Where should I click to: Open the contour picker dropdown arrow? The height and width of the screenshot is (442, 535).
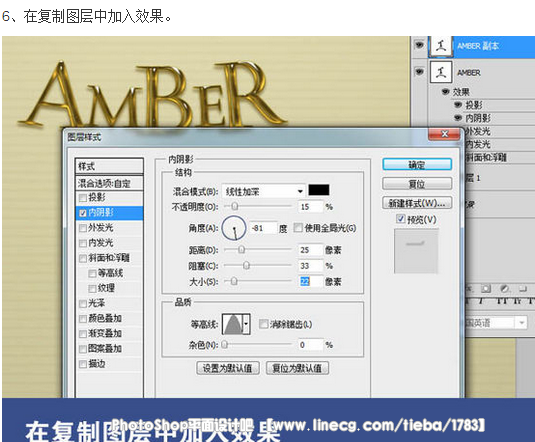pyautogui.click(x=247, y=324)
